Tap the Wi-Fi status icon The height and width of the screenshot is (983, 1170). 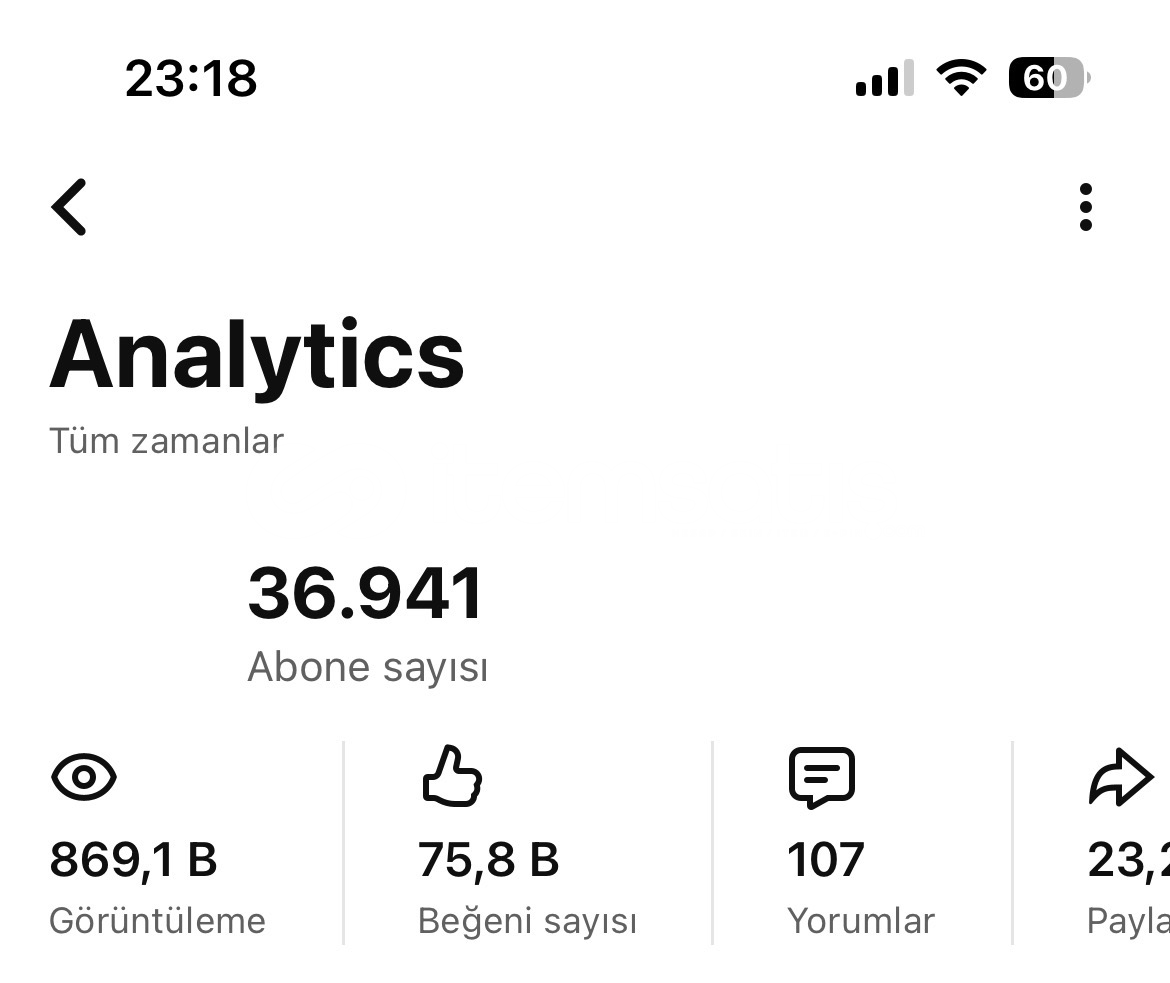pyautogui.click(x=960, y=78)
